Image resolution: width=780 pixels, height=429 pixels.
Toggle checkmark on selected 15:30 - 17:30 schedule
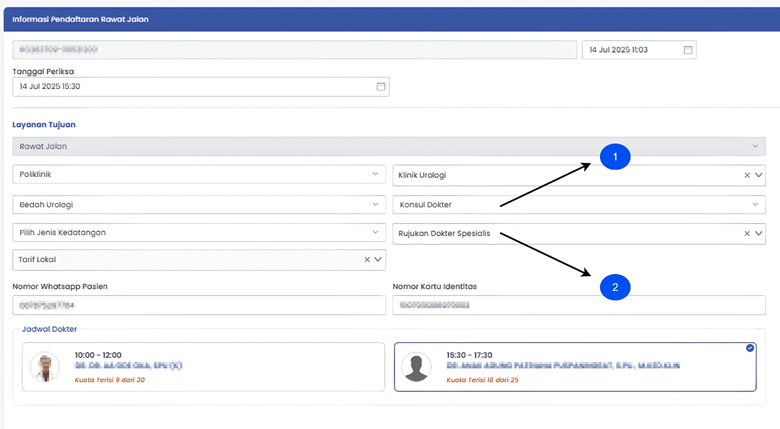[x=750, y=348]
